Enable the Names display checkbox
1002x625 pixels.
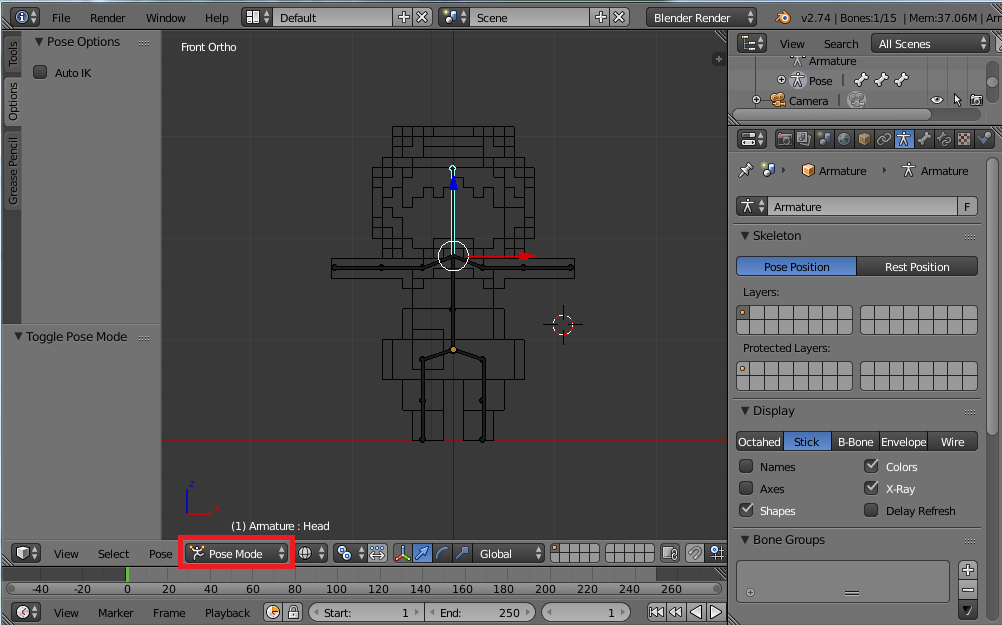[746, 466]
